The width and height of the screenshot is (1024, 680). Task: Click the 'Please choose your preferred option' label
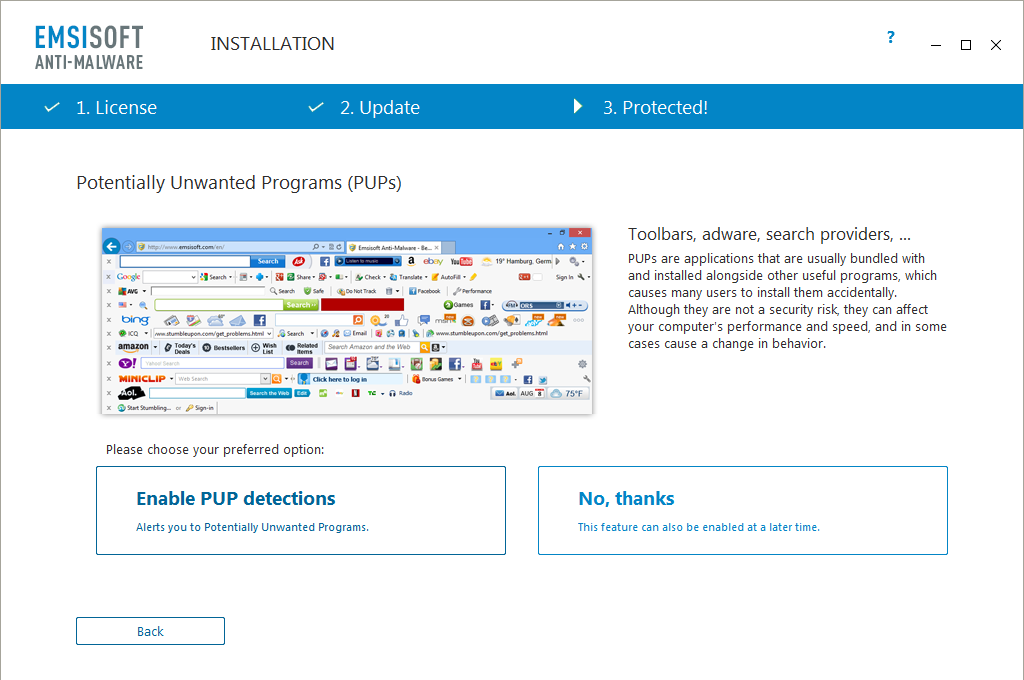pyautogui.click(x=215, y=450)
